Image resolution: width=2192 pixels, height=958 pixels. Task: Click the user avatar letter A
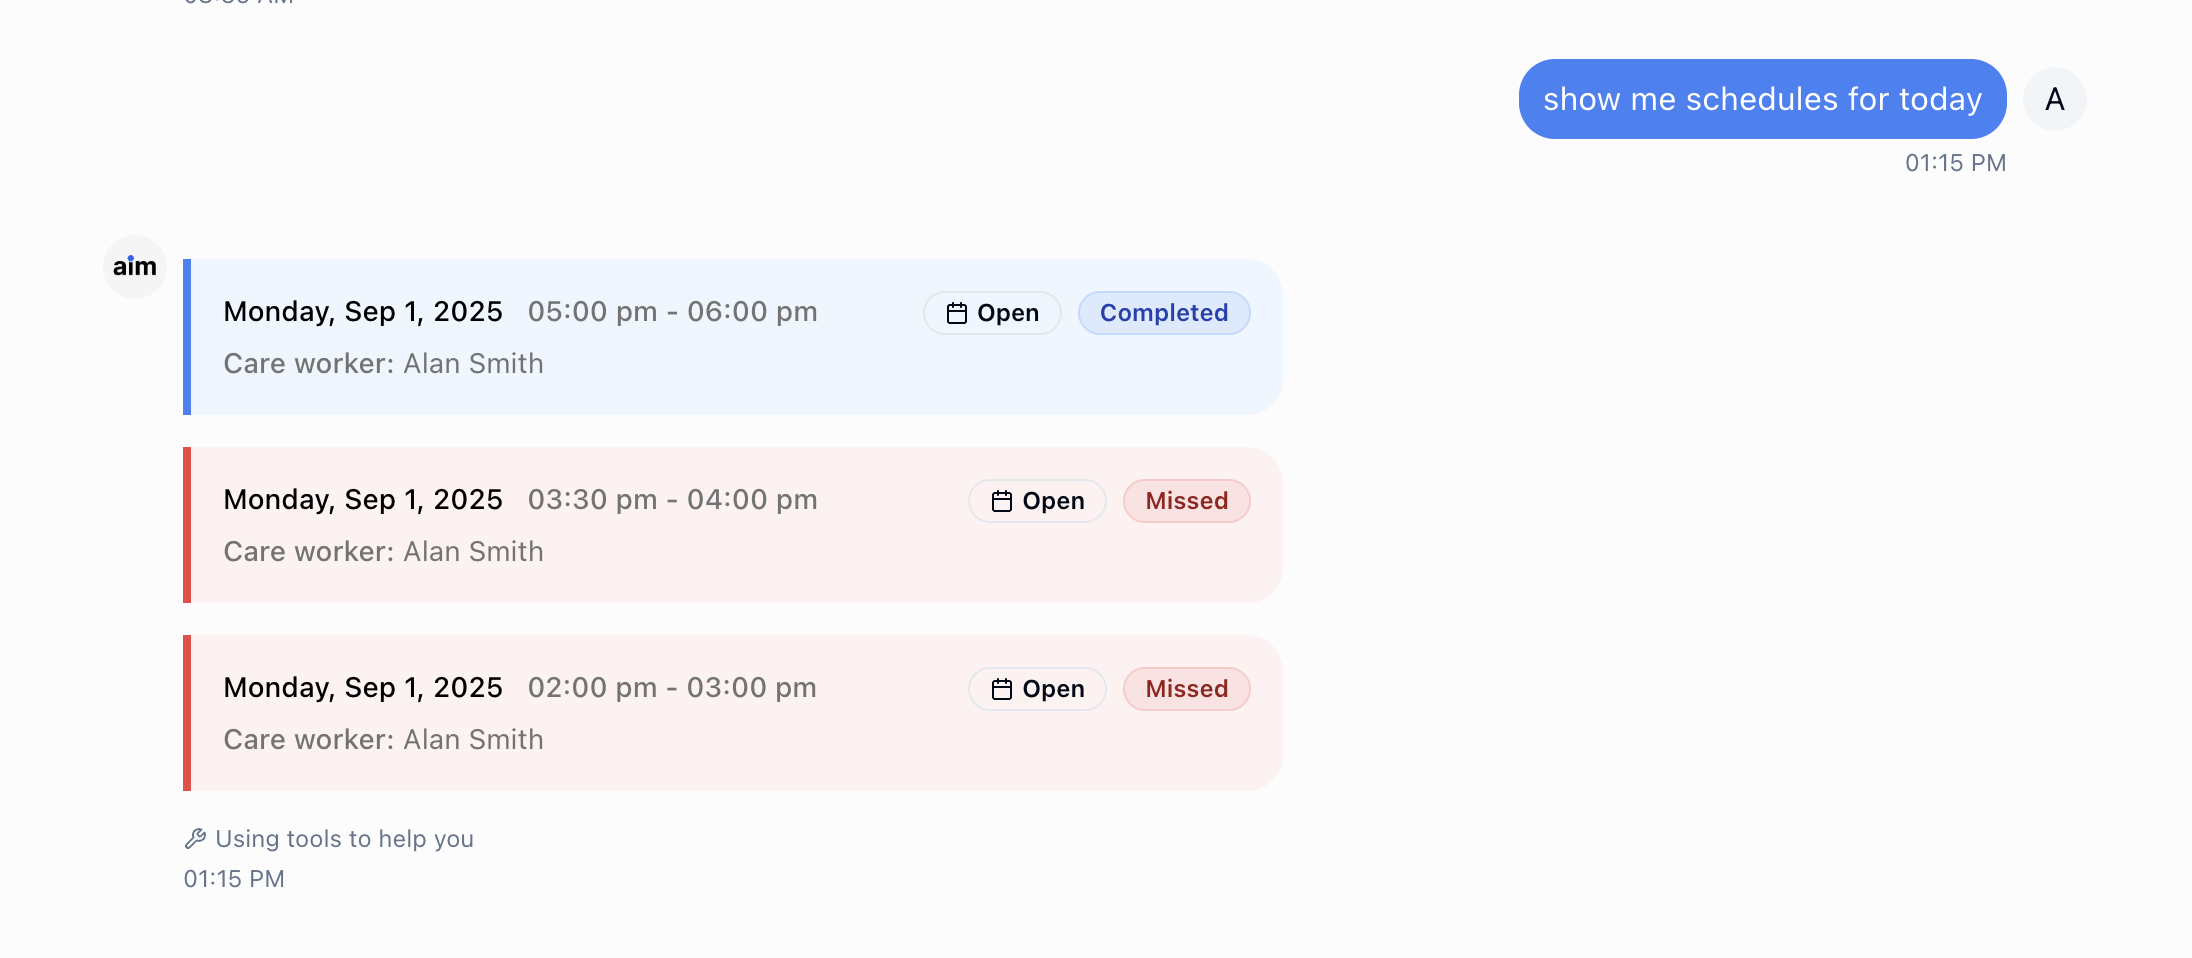pos(2055,99)
